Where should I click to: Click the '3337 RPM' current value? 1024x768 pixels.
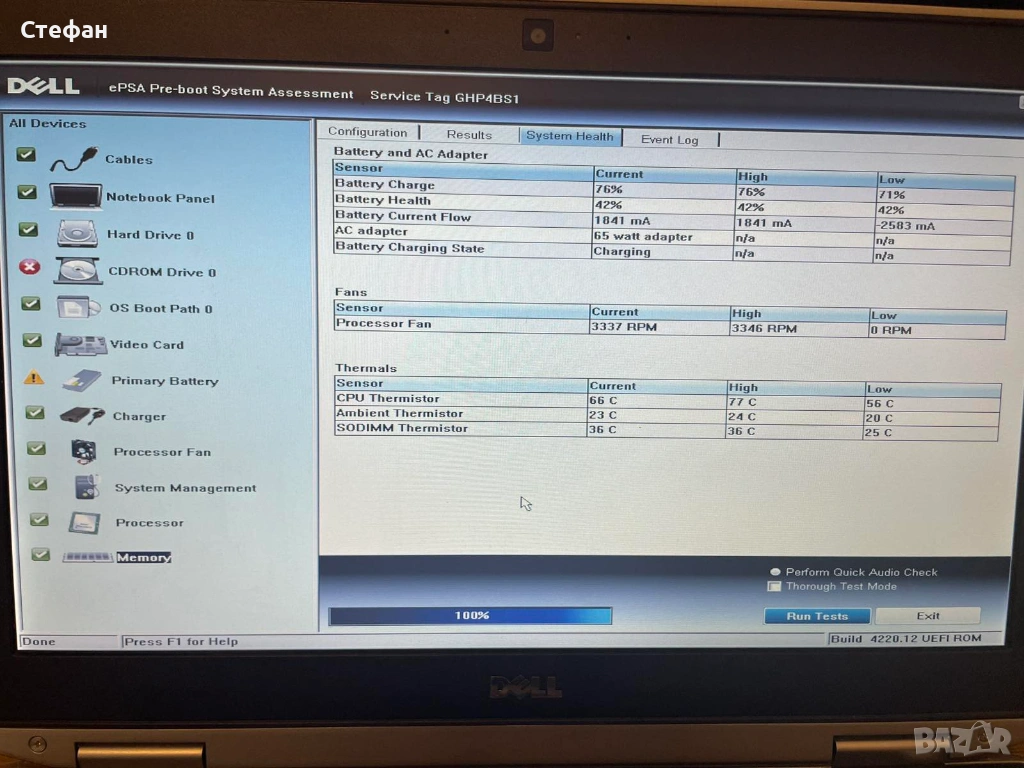(x=624, y=327)
